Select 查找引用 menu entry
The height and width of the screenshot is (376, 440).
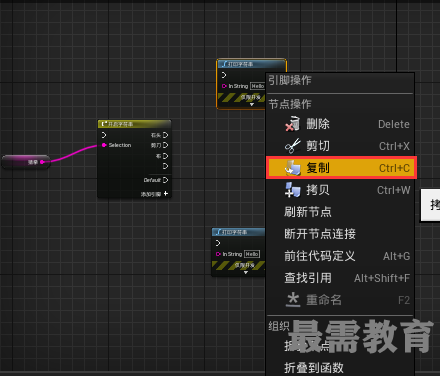tap(340, 278)
